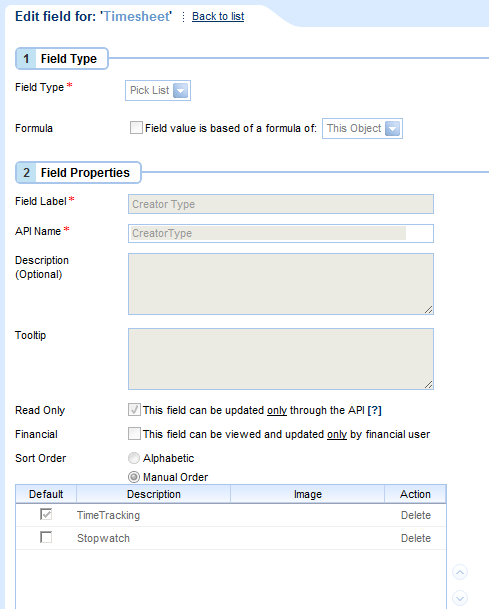
Task: Open the Pick List dropdown arrow
Action: tap(180, 90)
